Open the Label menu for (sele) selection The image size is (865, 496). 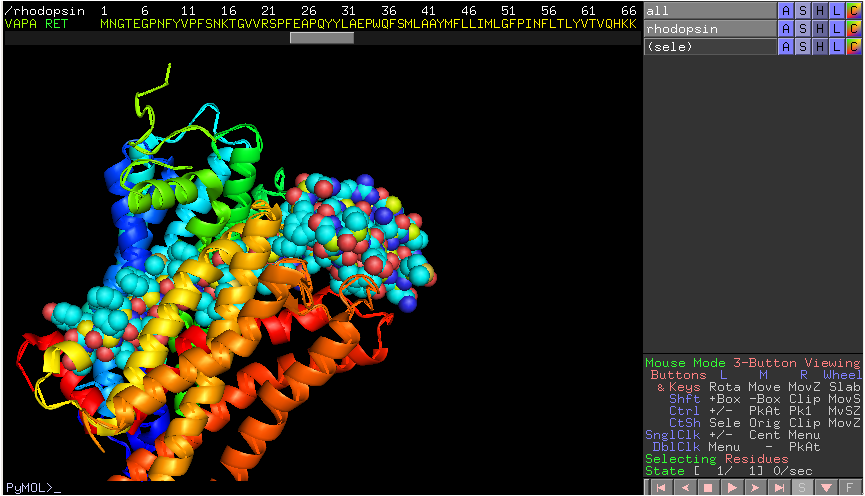(837, 46)
